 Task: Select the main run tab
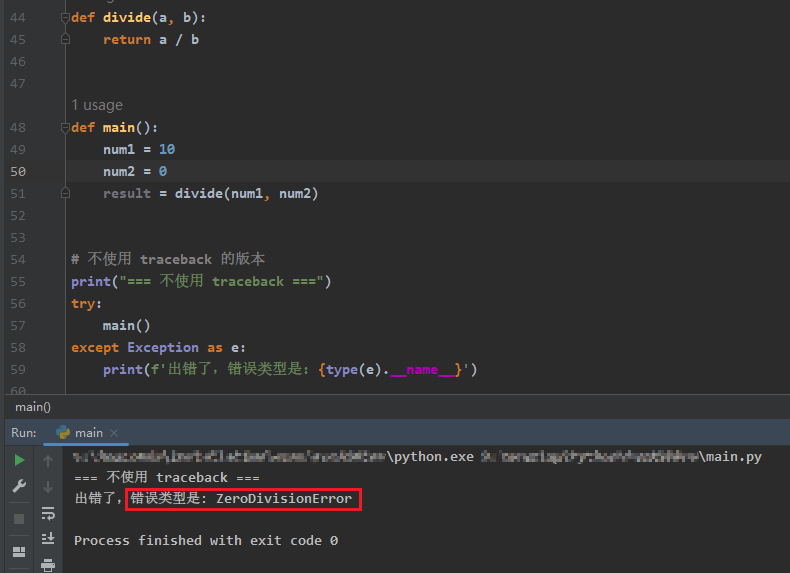pos(89,433)
